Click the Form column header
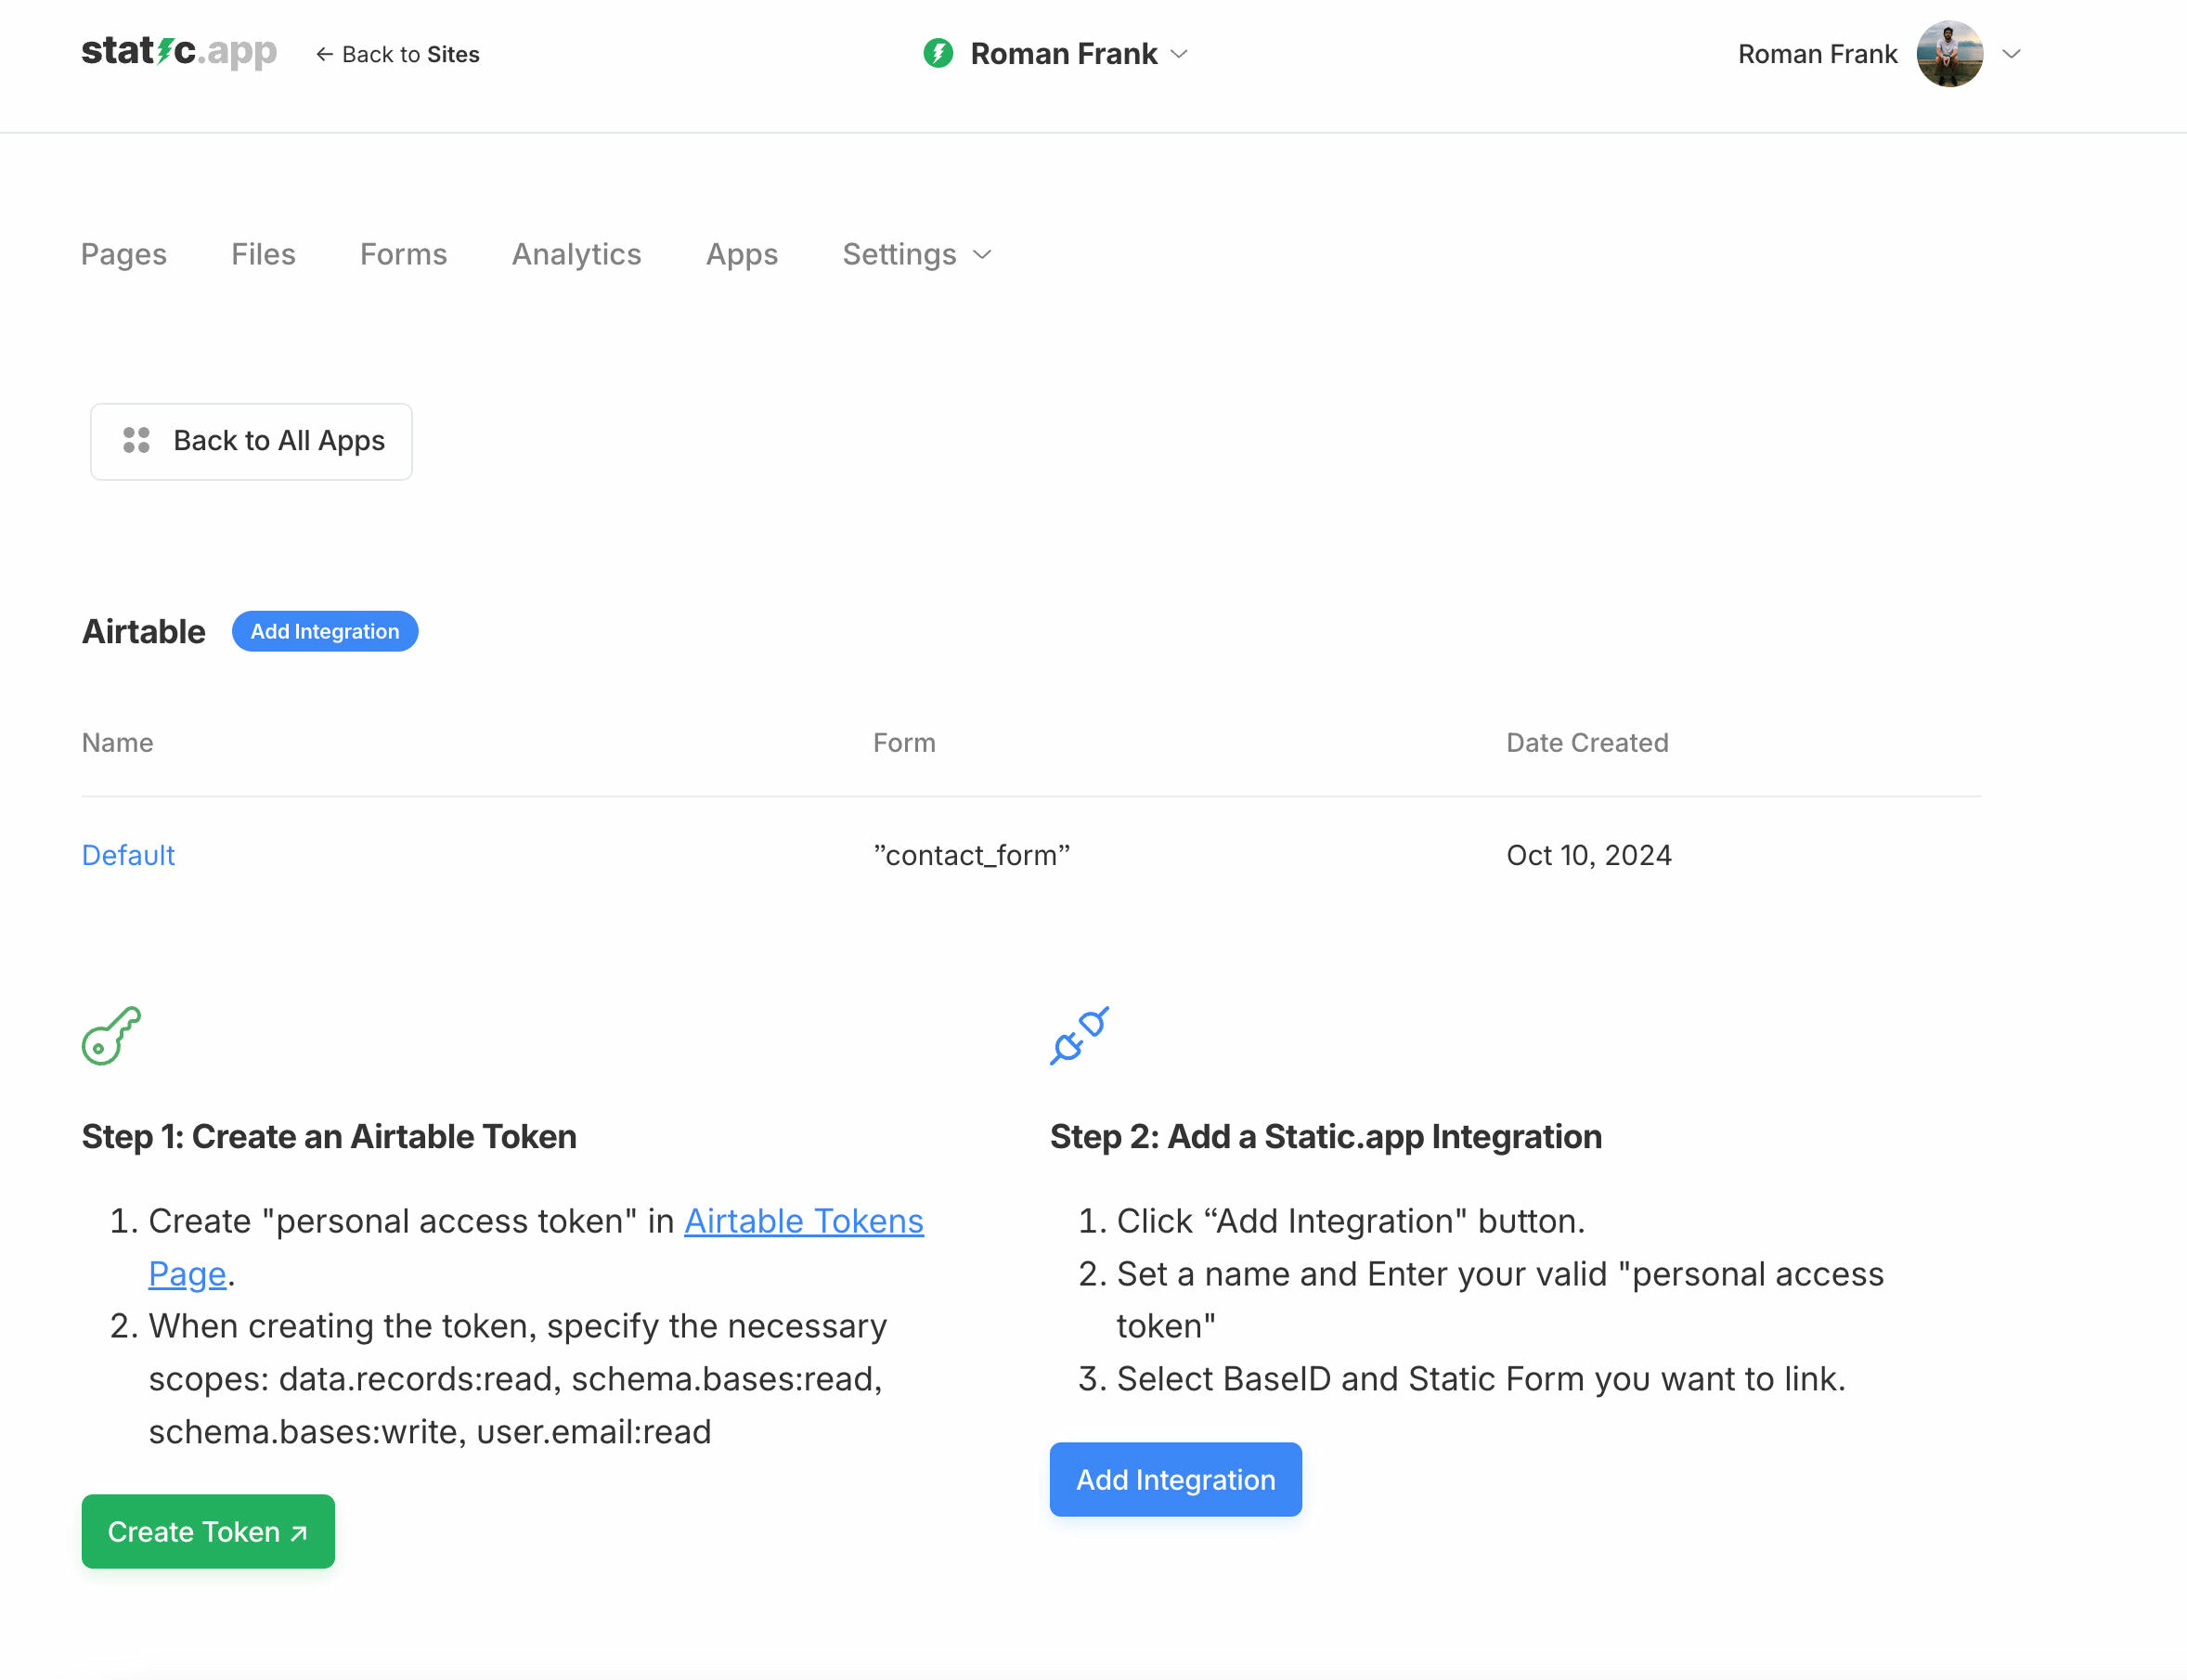Screen dimensions: 2187x1680 (904, 742)
